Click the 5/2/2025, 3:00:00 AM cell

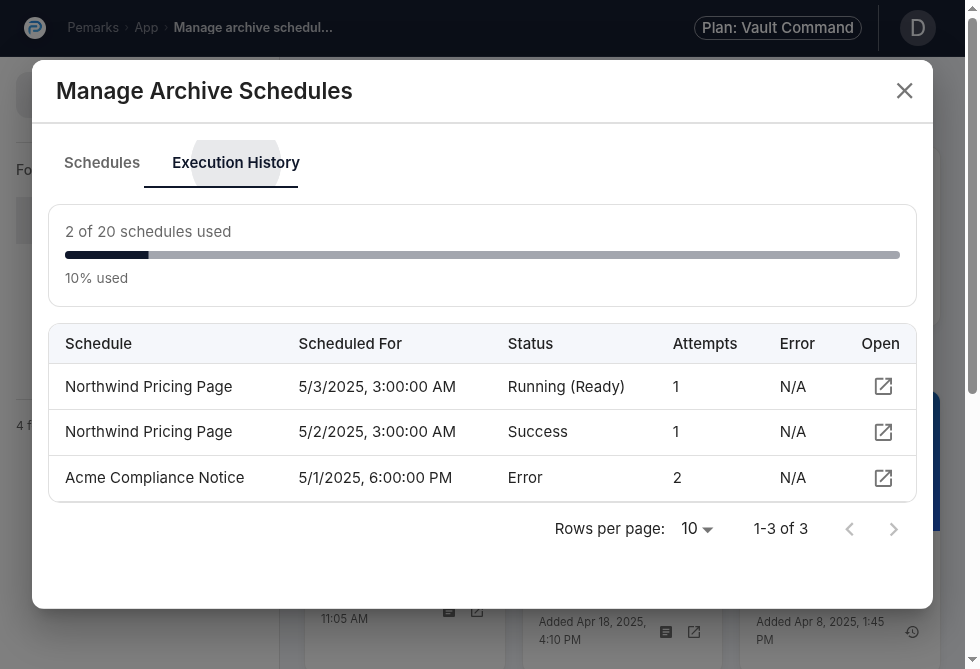click(377, 432)
